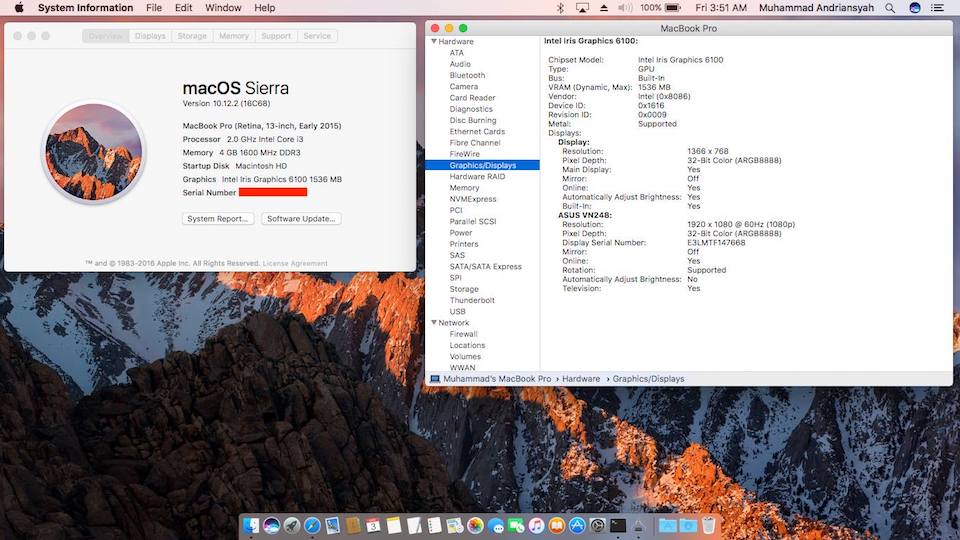Click Bluetooth icon in menu bar
This screenshot has width=960, height=540.
(x=560, y=8)
